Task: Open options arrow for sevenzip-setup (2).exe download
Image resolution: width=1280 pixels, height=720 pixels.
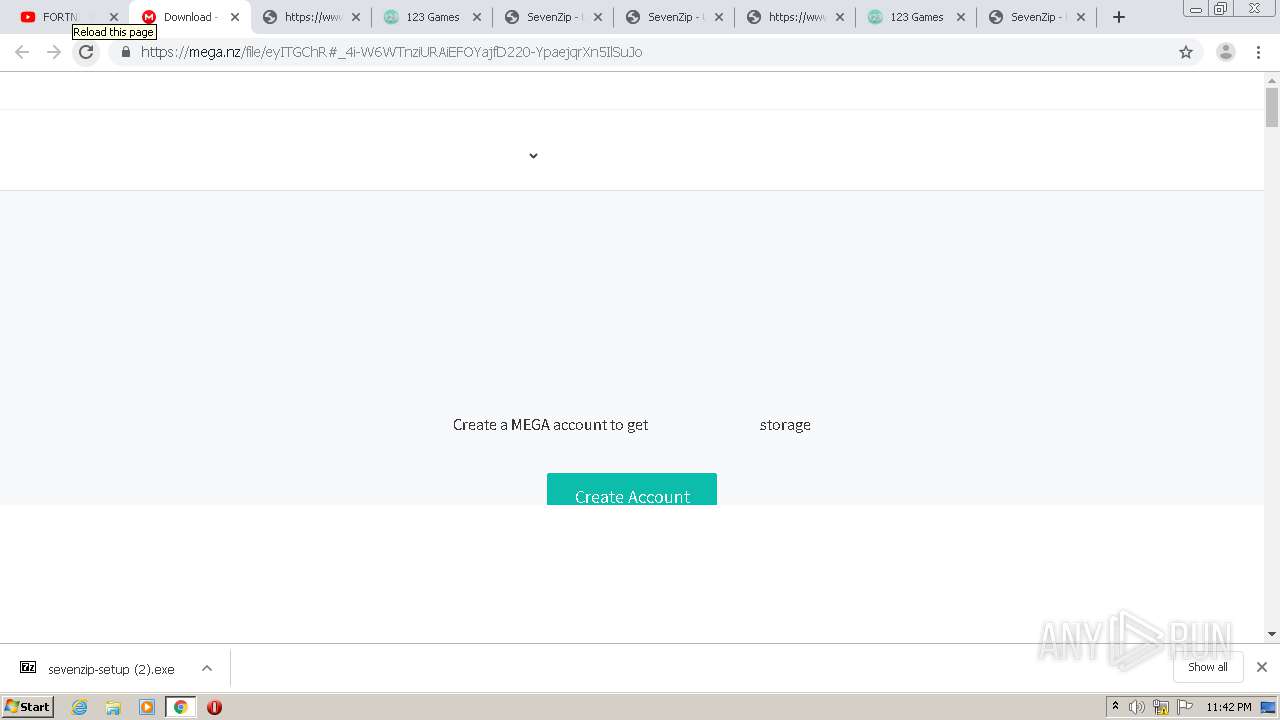Action: point(207,668)
